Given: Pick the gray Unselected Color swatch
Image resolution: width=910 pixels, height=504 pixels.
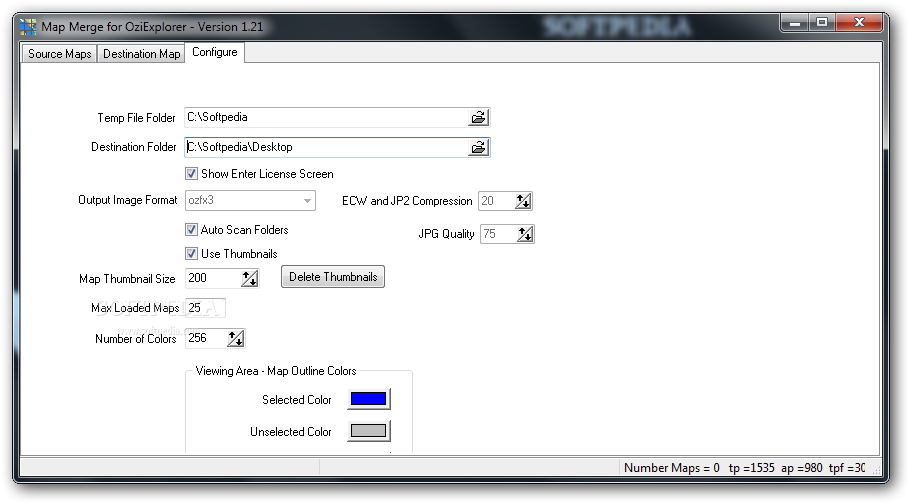Looking at the screenshot, I should [369, 431].
